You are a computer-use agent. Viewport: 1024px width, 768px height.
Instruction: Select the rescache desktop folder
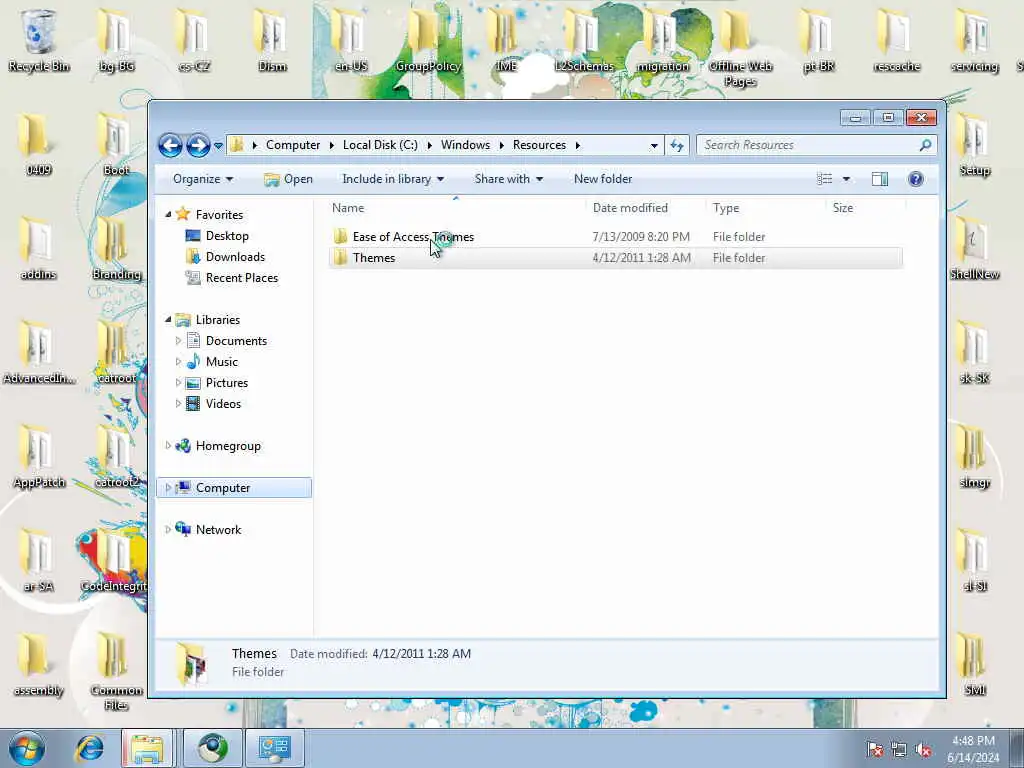tap(896, 40)
